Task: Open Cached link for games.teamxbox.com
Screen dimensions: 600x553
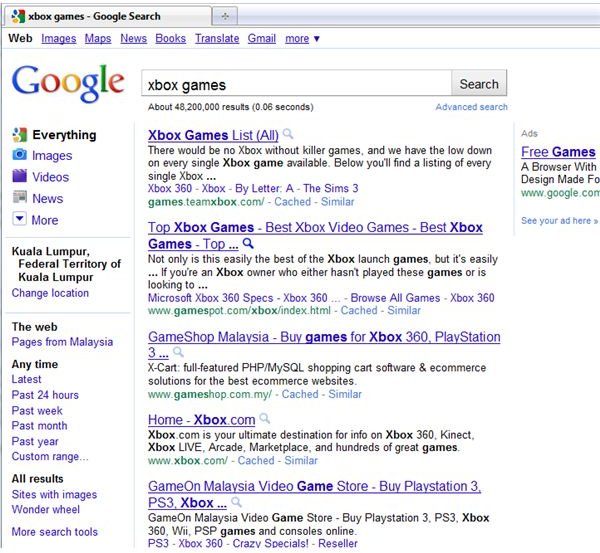Action: pos(292,202)
